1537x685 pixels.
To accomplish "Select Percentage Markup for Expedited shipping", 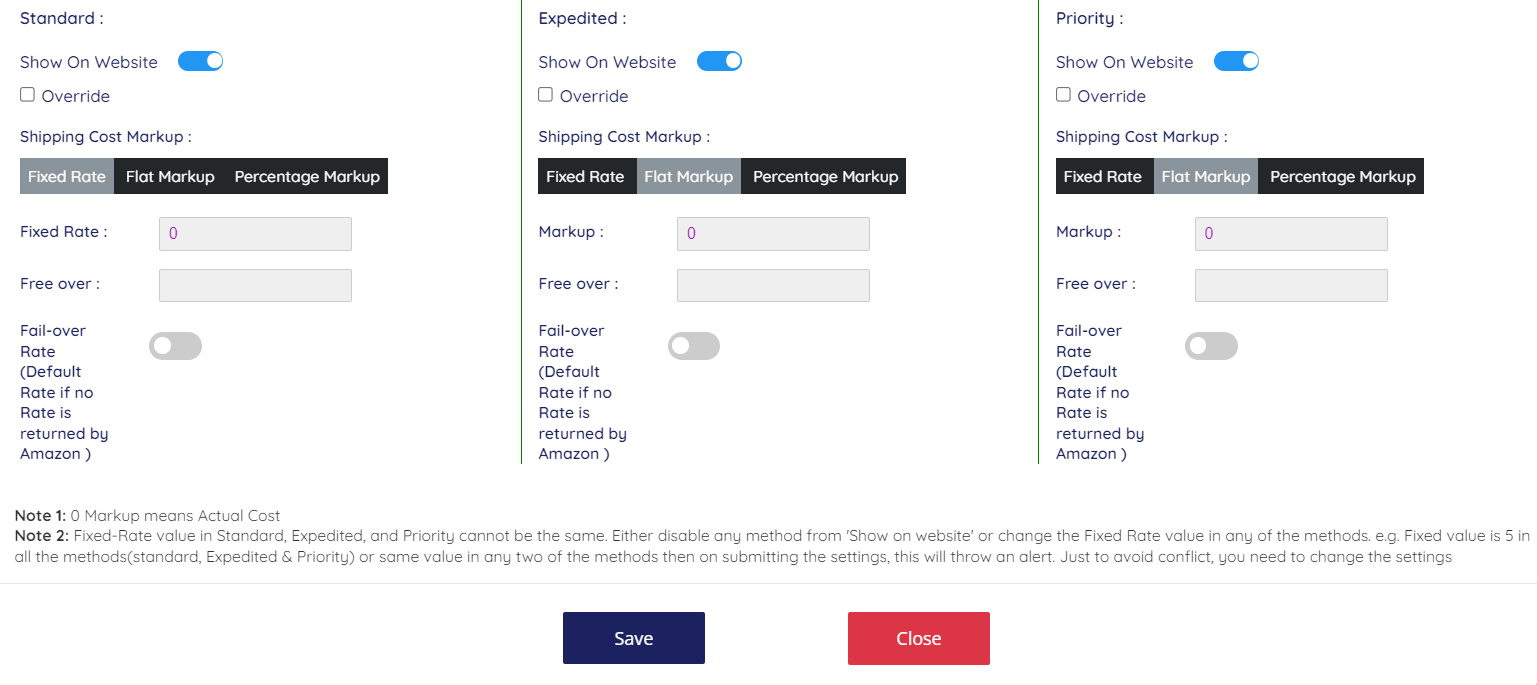I will point(825,176).
